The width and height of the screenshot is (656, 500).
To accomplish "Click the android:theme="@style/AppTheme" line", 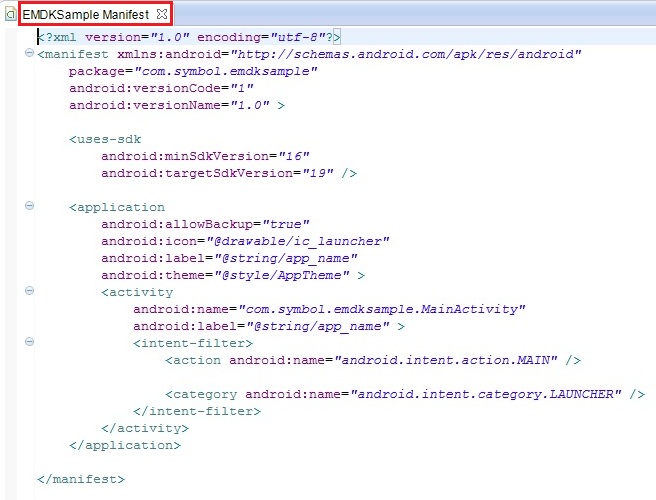I will (x=233, y=275).
